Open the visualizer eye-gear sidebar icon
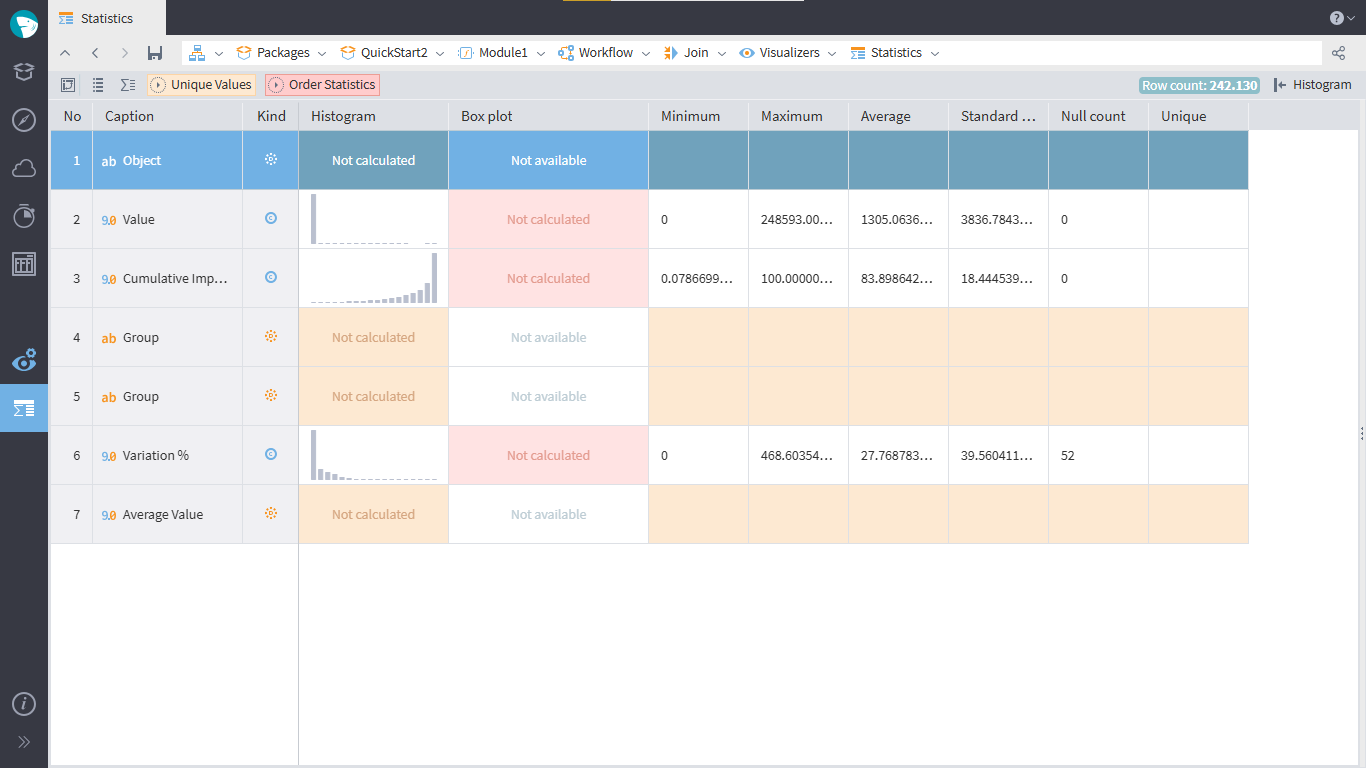The height and width of the screenshot is (768, 1366). click(x=24, y=360)
